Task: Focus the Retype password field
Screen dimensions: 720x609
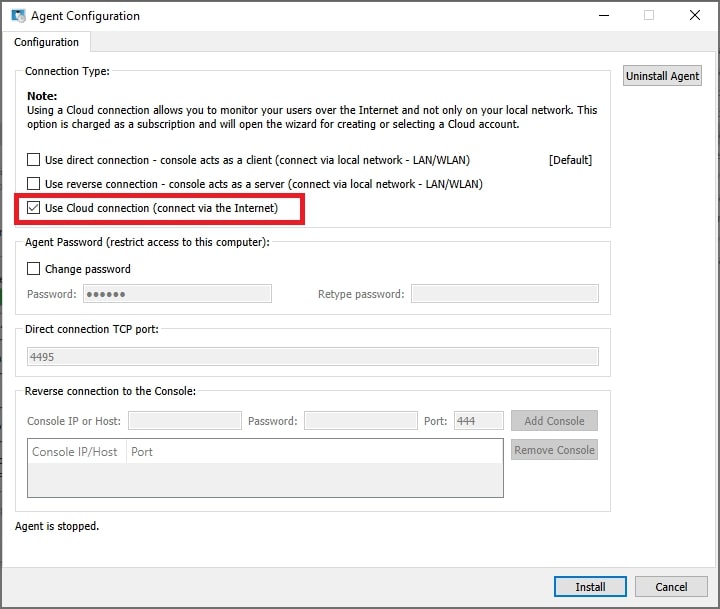Action: click(504, 294)
